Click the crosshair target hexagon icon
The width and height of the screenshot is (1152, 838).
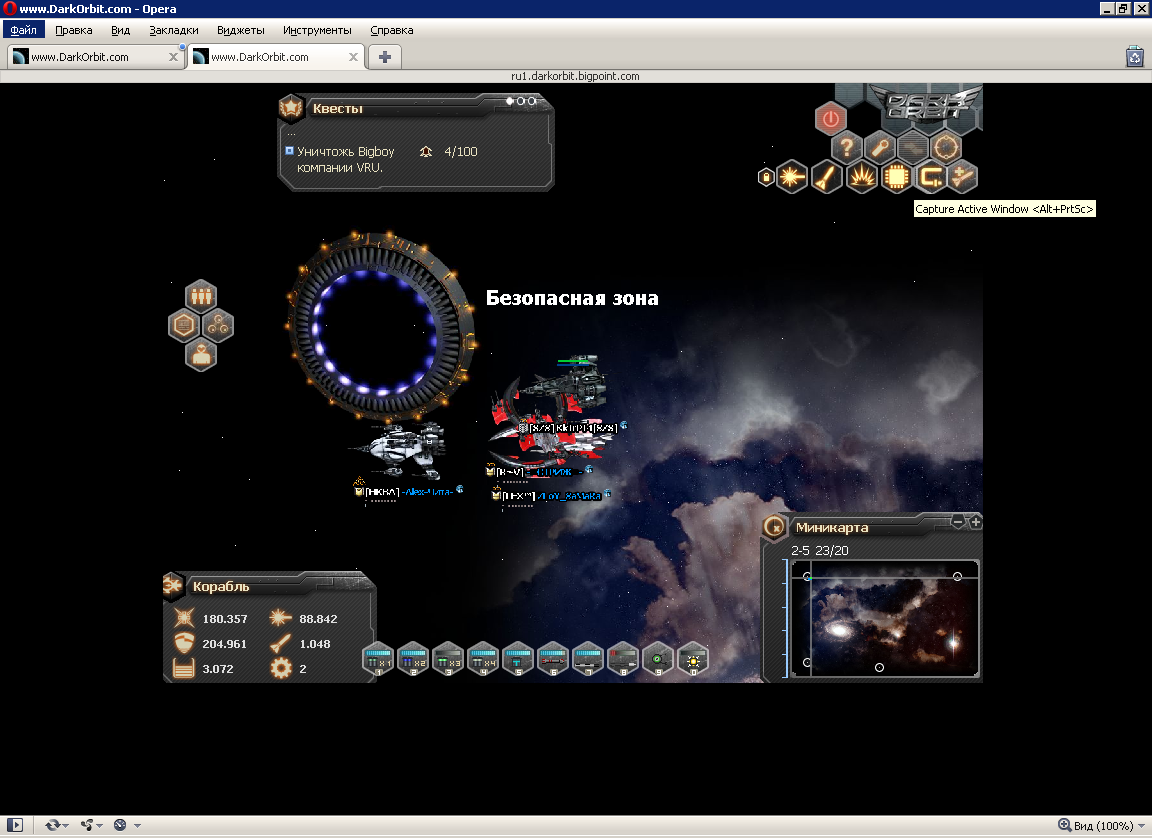[946, 148]
